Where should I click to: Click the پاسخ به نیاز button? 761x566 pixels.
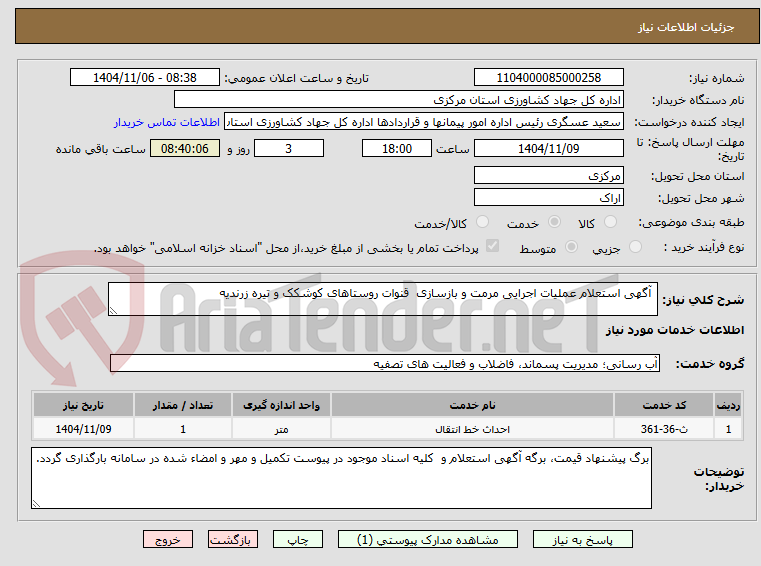point(582,539)
